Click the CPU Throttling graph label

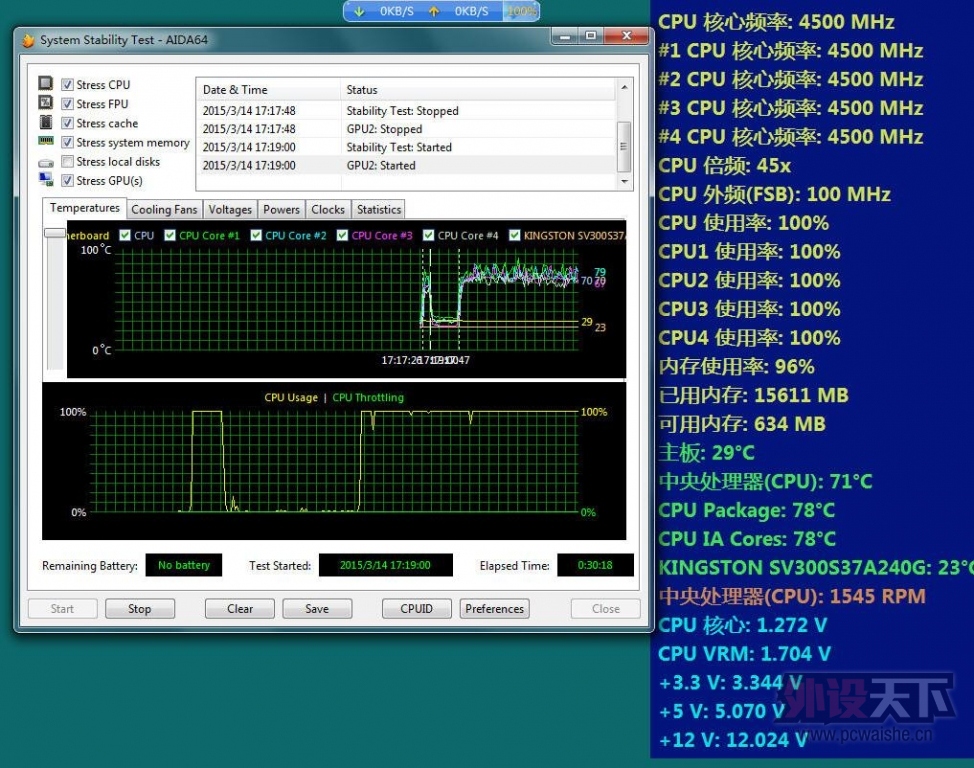point(368,398)
